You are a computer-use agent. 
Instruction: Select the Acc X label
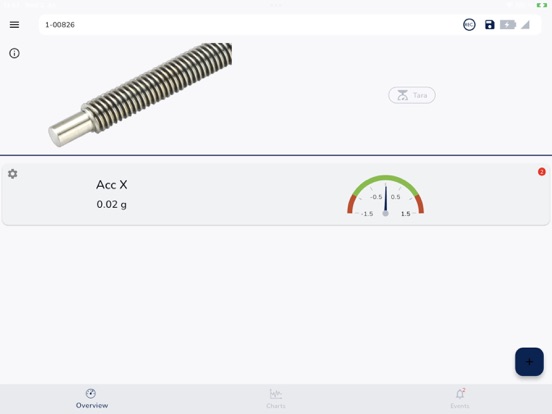tap(112, 185)
